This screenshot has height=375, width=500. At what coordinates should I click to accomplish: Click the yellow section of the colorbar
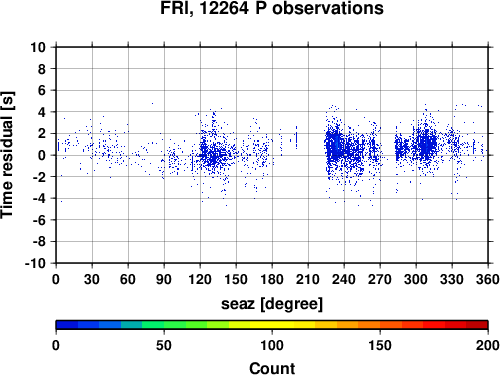pyautogui.click(x=272, y=325)
